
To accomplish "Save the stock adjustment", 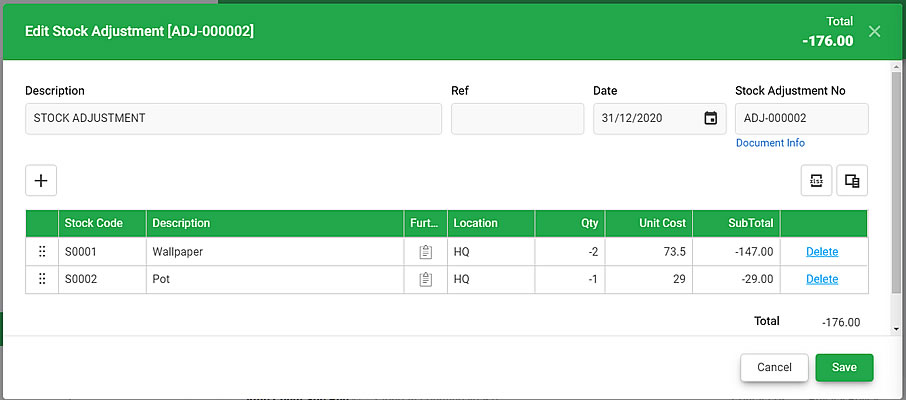I will (x=844, y=368).
